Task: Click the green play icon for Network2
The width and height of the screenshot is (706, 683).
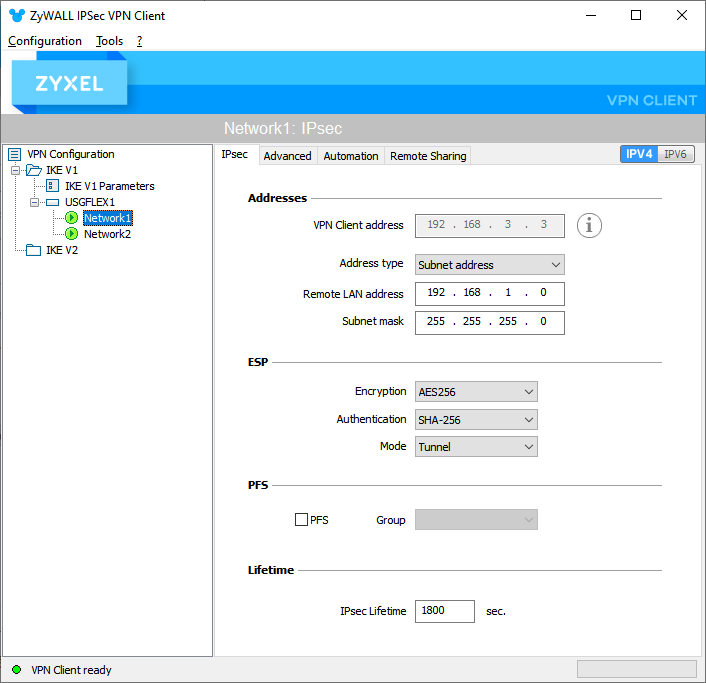Action: [x=72, y=234]
